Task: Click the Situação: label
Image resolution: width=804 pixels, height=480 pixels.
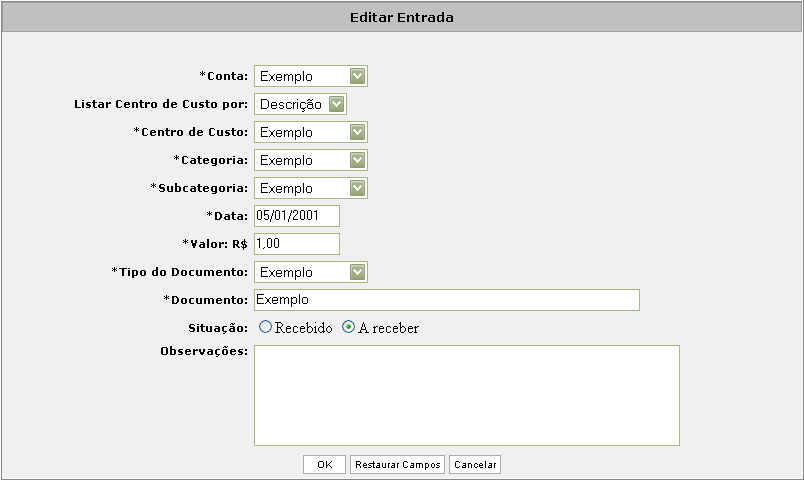Action: [218, 328]
